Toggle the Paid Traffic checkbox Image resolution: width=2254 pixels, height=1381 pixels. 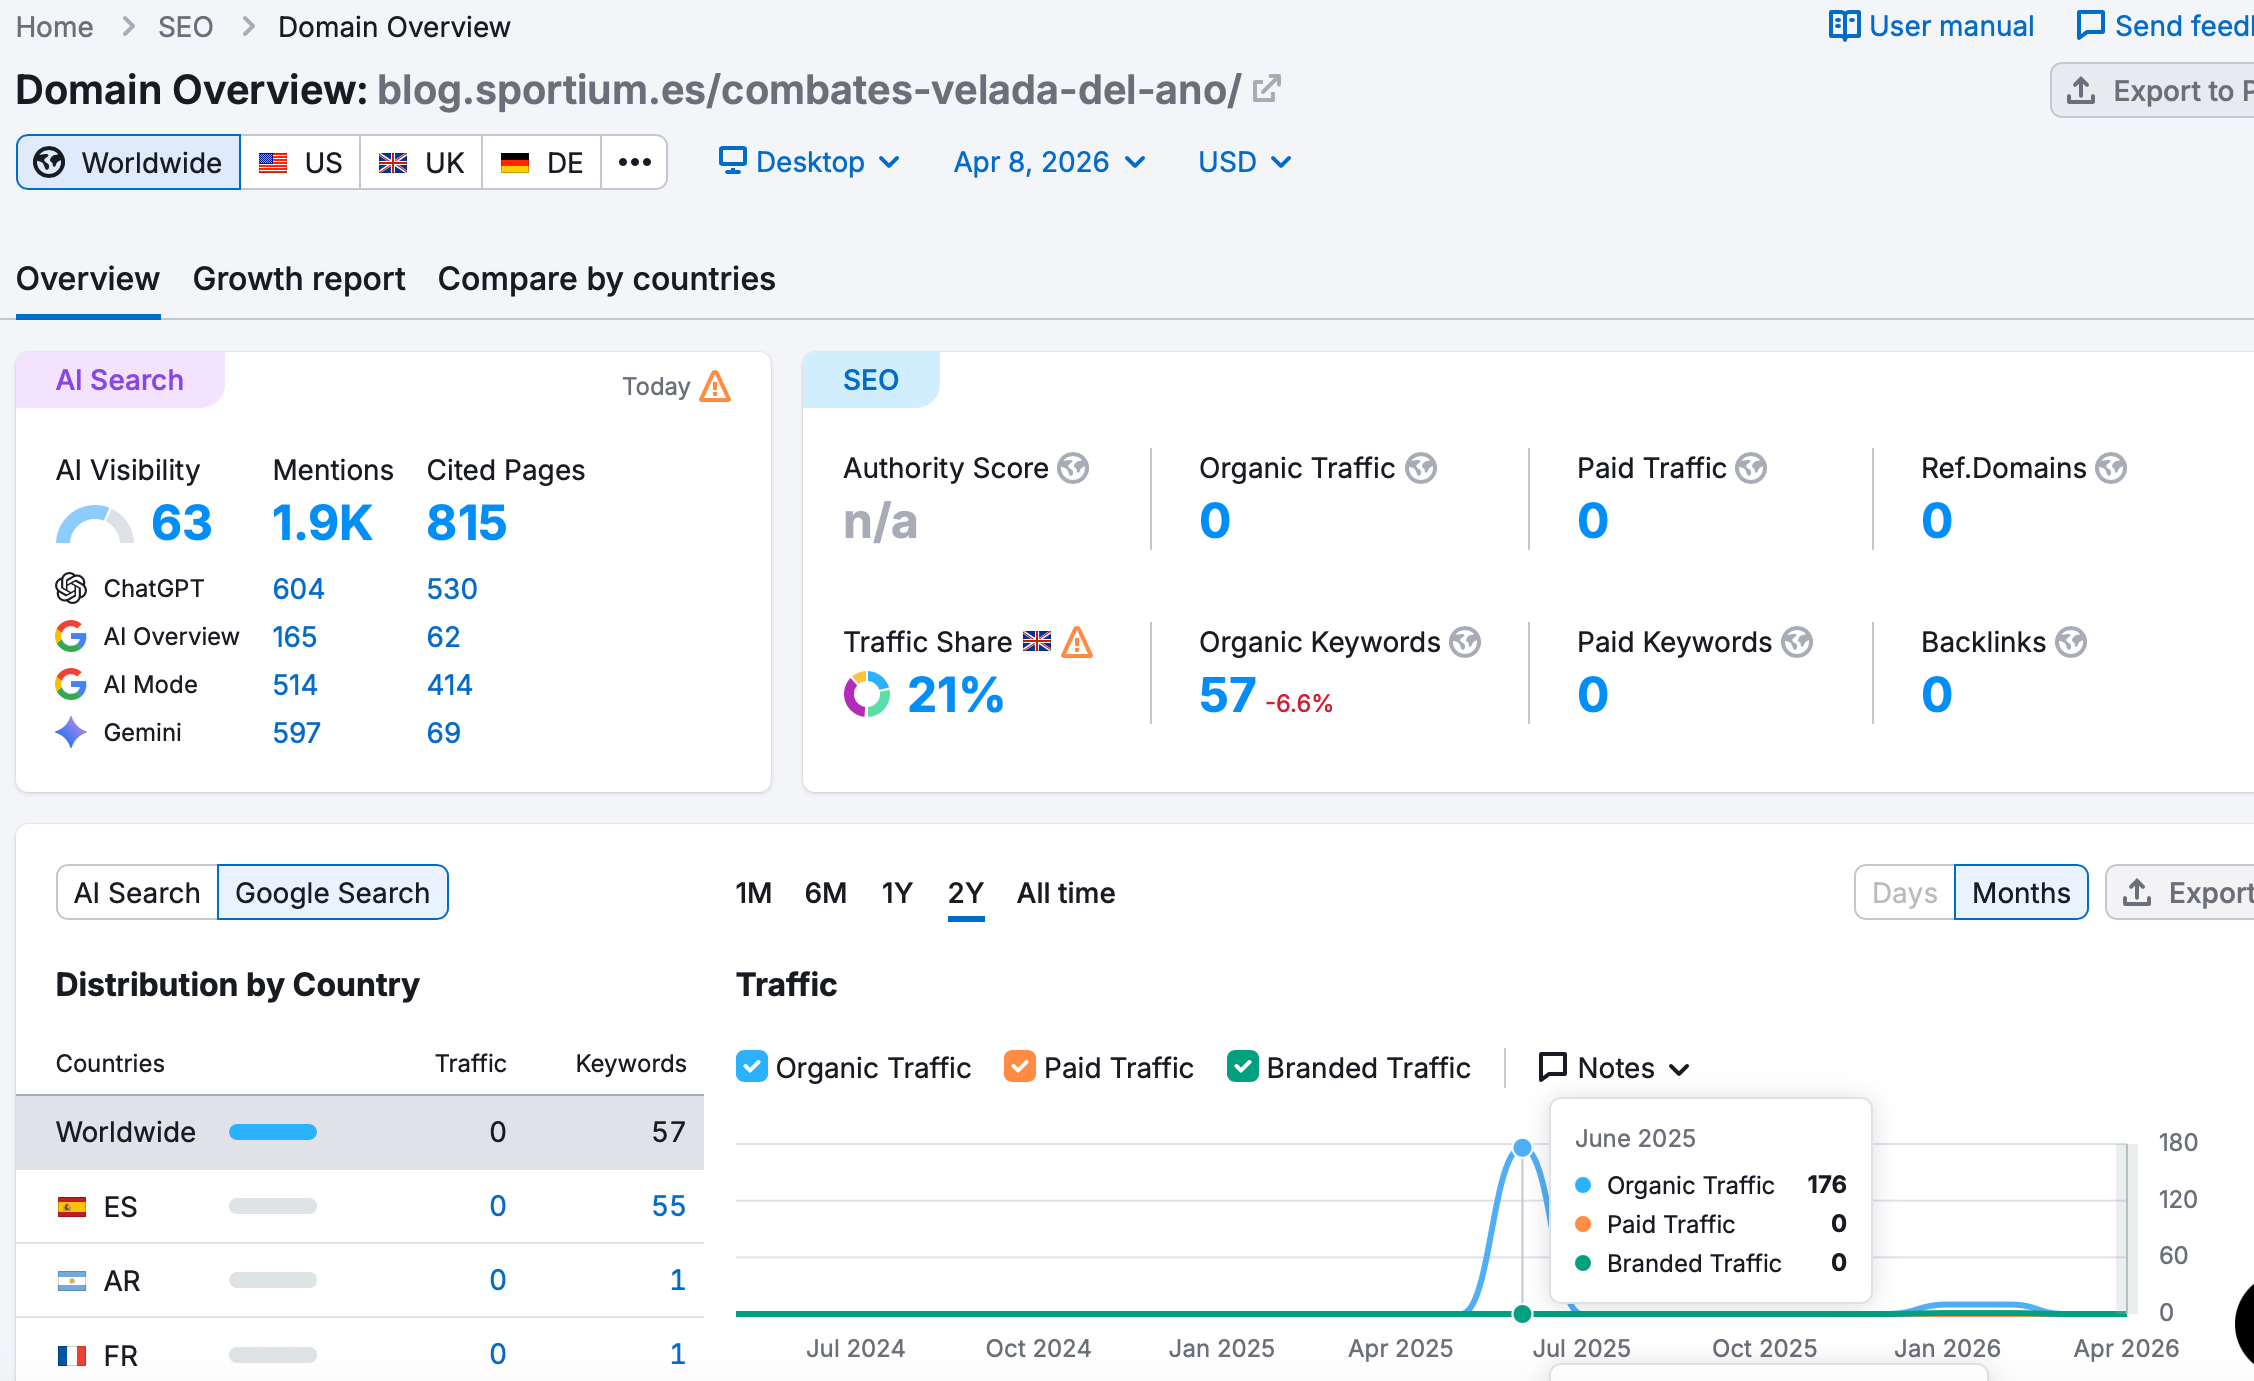(1019, 1067)
